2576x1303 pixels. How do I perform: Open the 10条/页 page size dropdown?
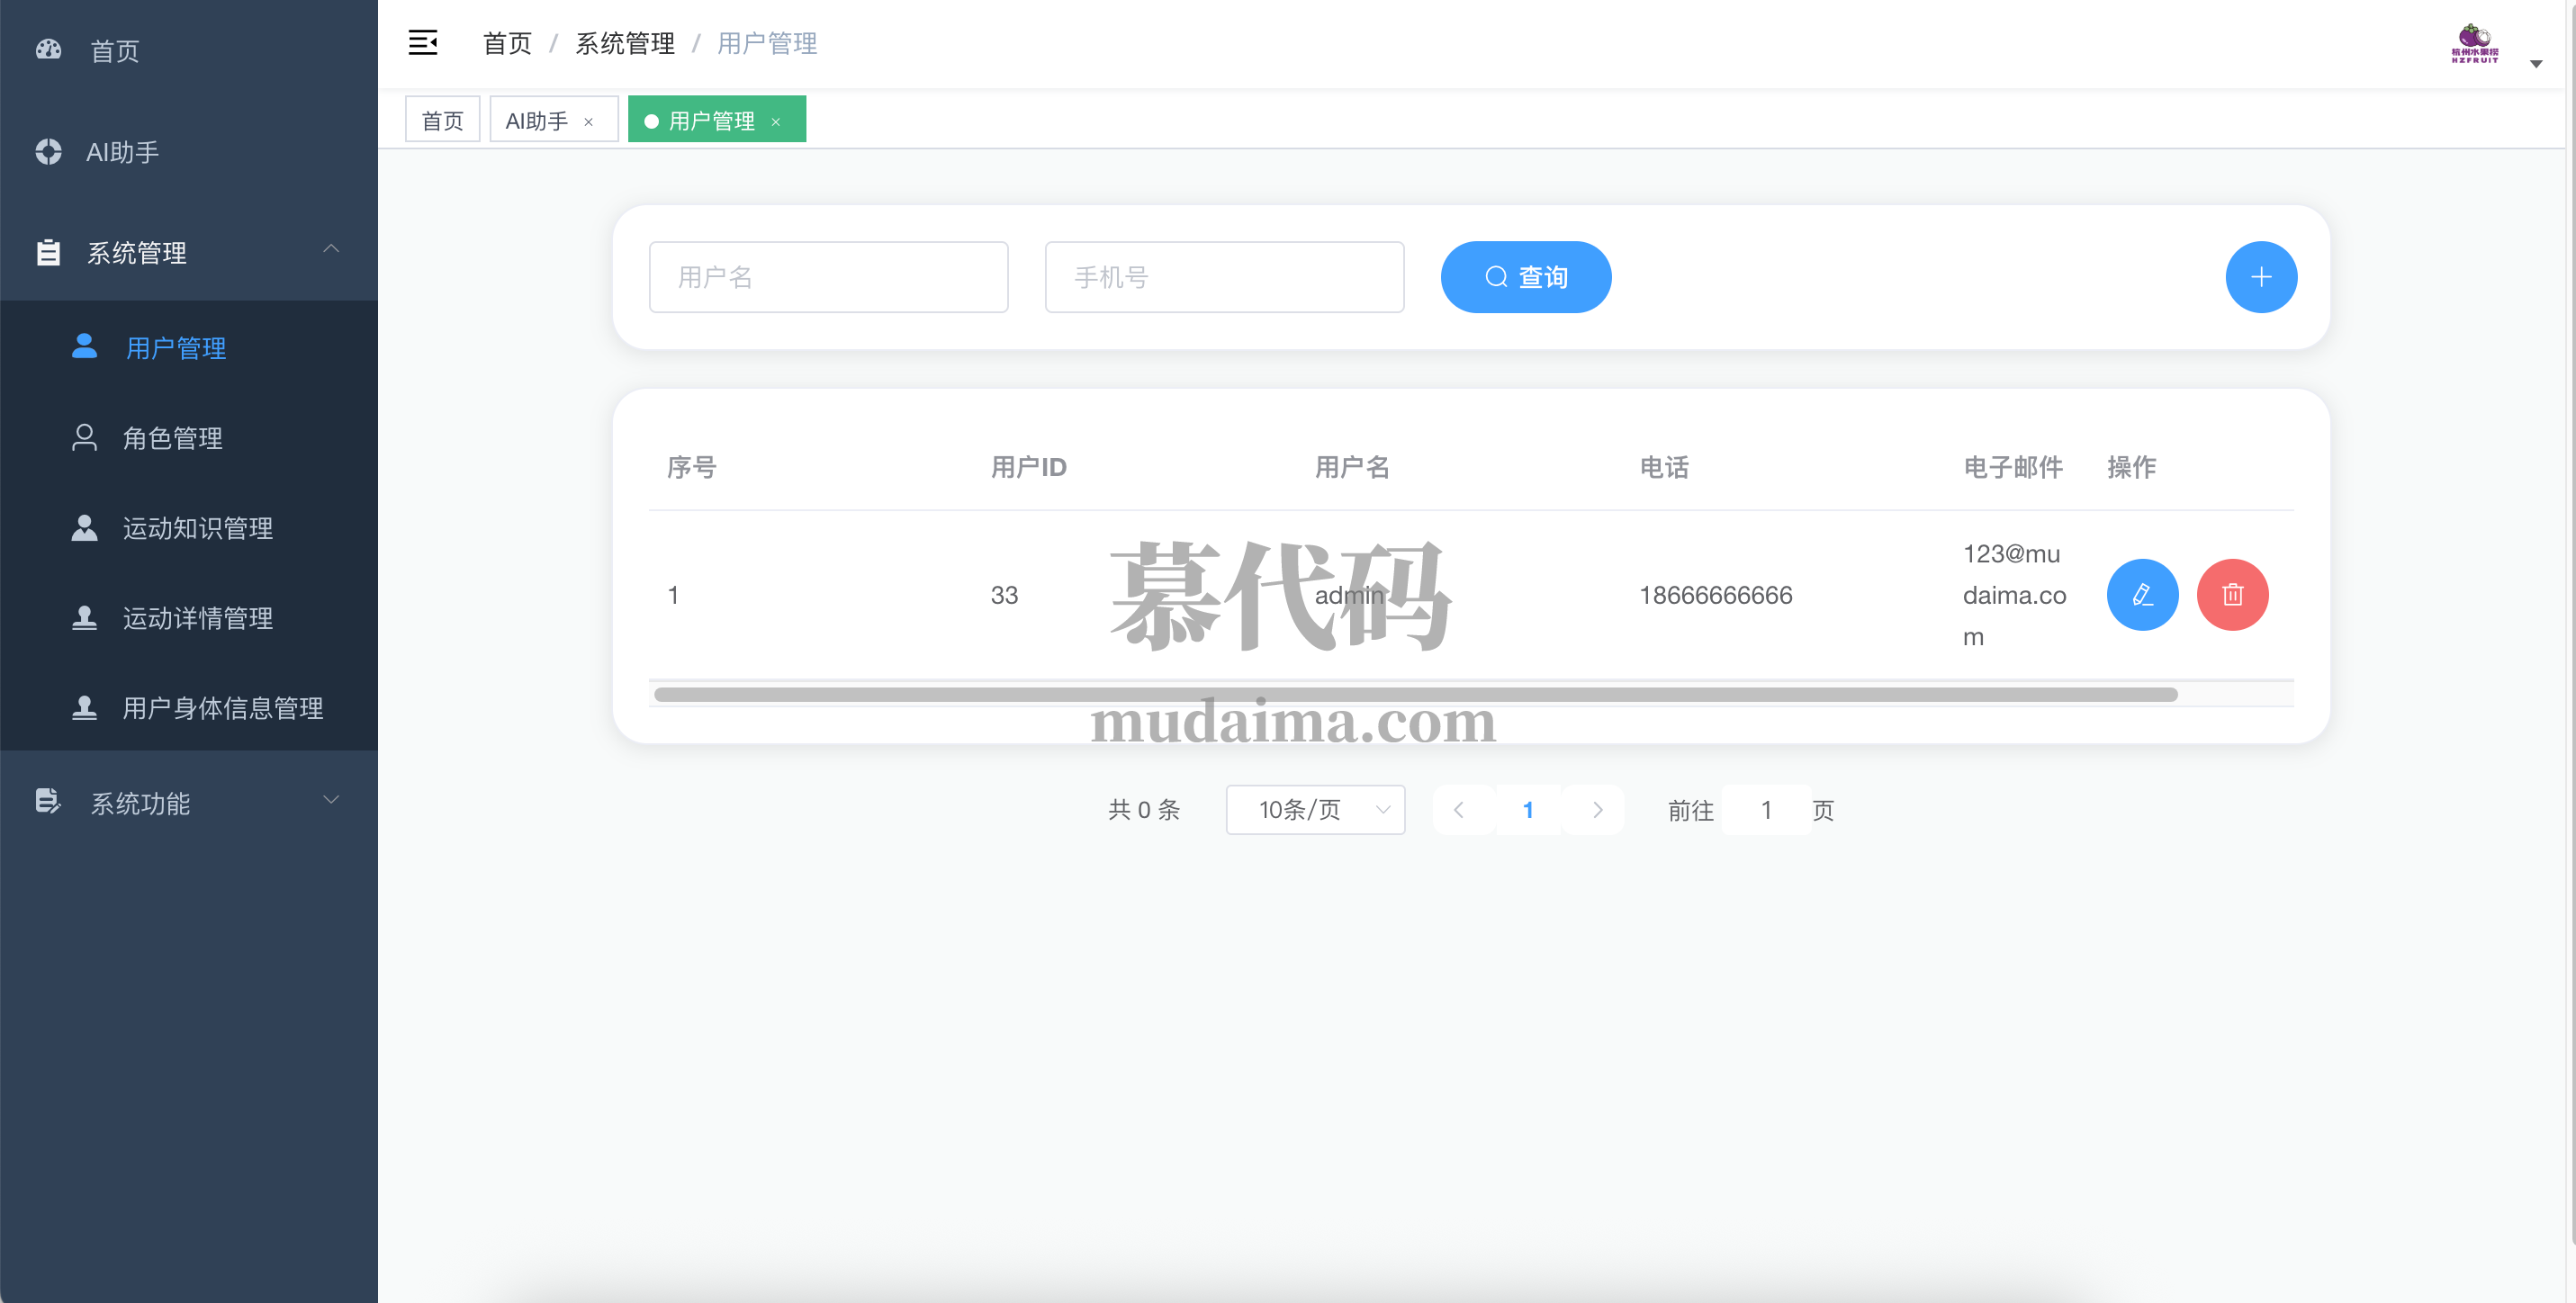click(x=1314, y=810)
